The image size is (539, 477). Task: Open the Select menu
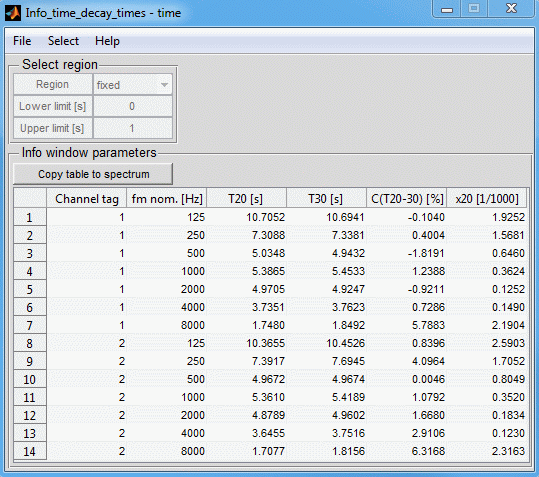pyautogui.click(x=63, y=41)
